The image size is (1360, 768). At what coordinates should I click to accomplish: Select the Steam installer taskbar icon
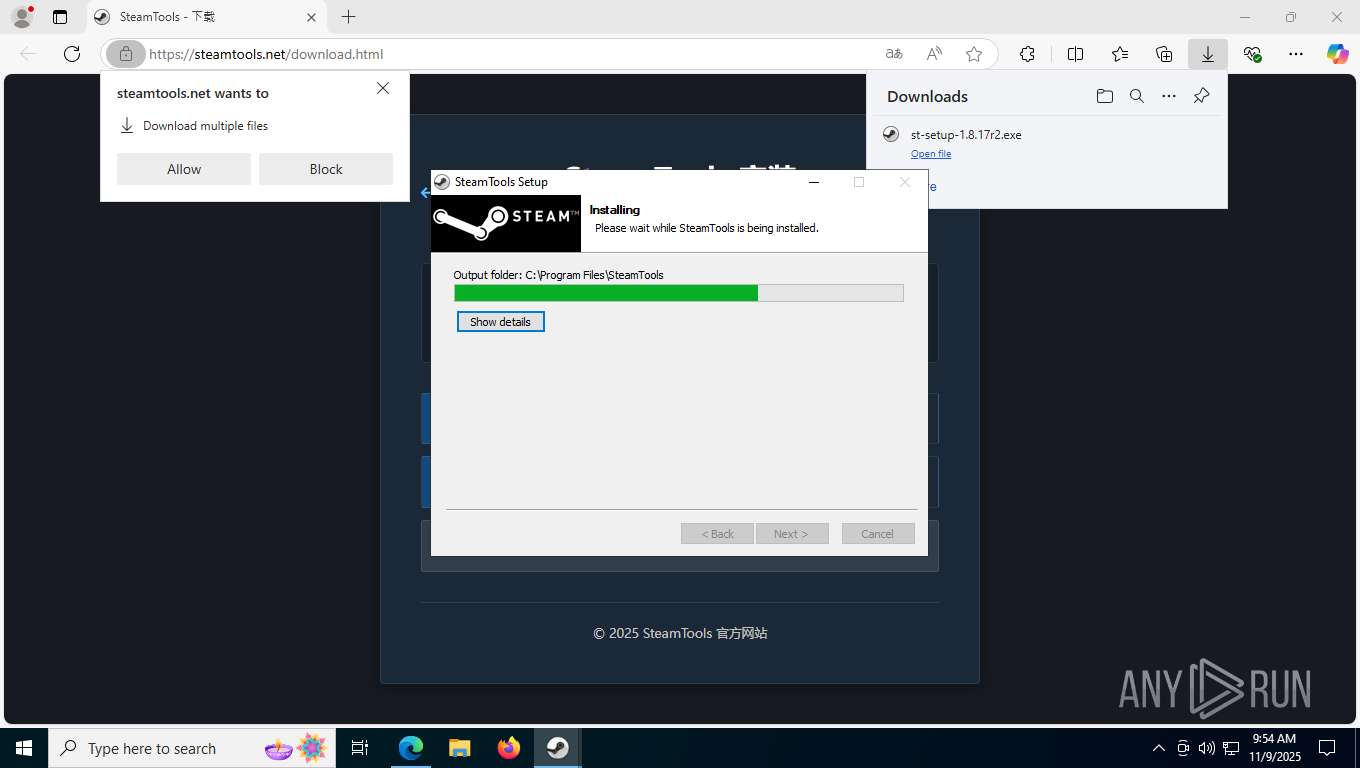[557, 748]
